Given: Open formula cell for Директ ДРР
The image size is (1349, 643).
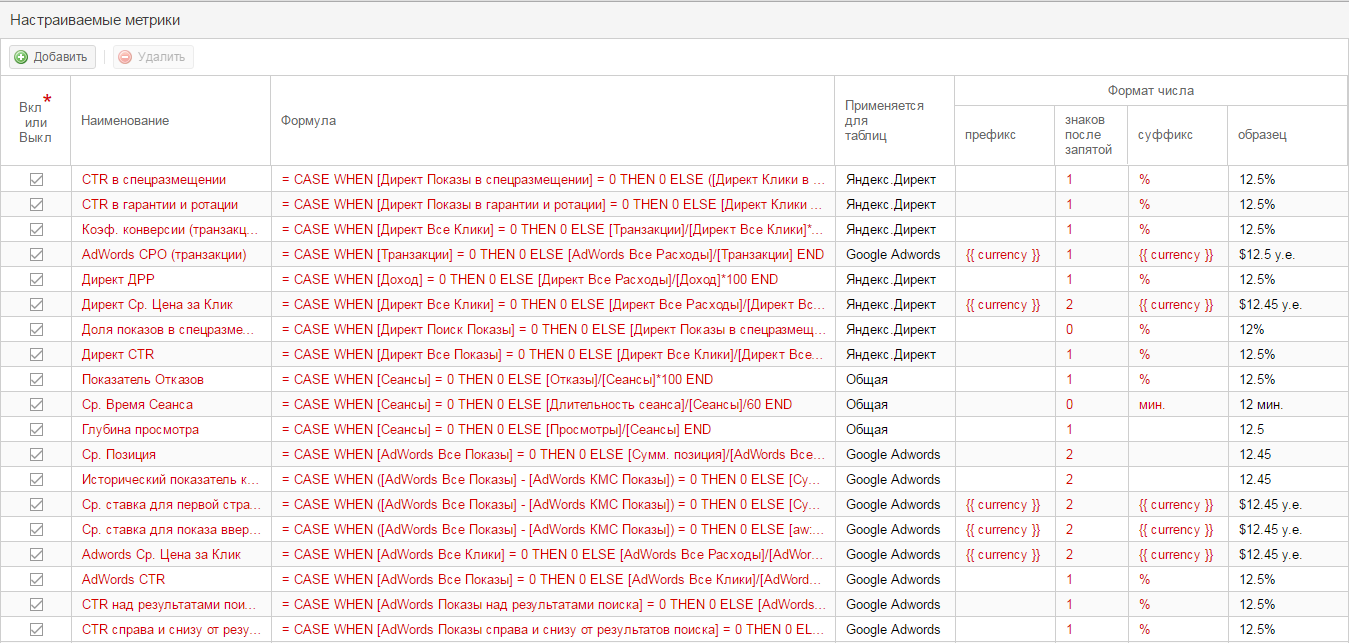Looking at the screenshot, I should pyautogui.click(x=529, y=280).
